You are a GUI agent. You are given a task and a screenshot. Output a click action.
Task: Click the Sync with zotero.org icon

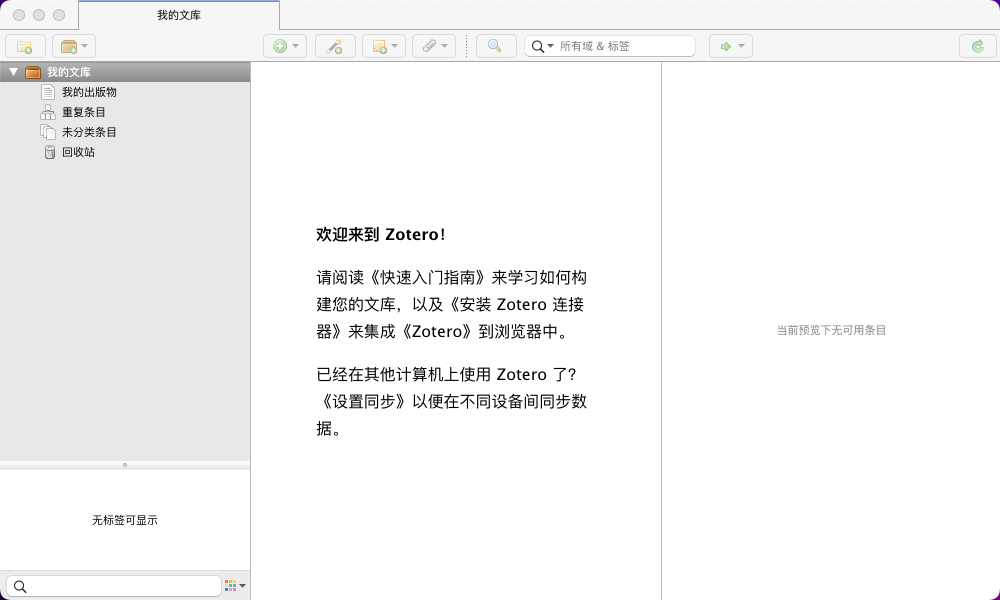click(x=978, y=46)
